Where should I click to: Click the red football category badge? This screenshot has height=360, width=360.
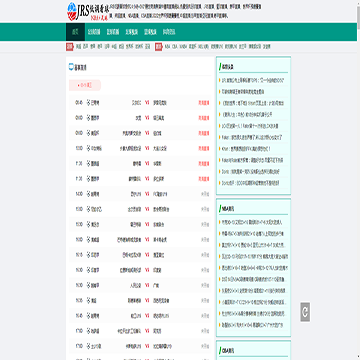[x=69, y=47]
